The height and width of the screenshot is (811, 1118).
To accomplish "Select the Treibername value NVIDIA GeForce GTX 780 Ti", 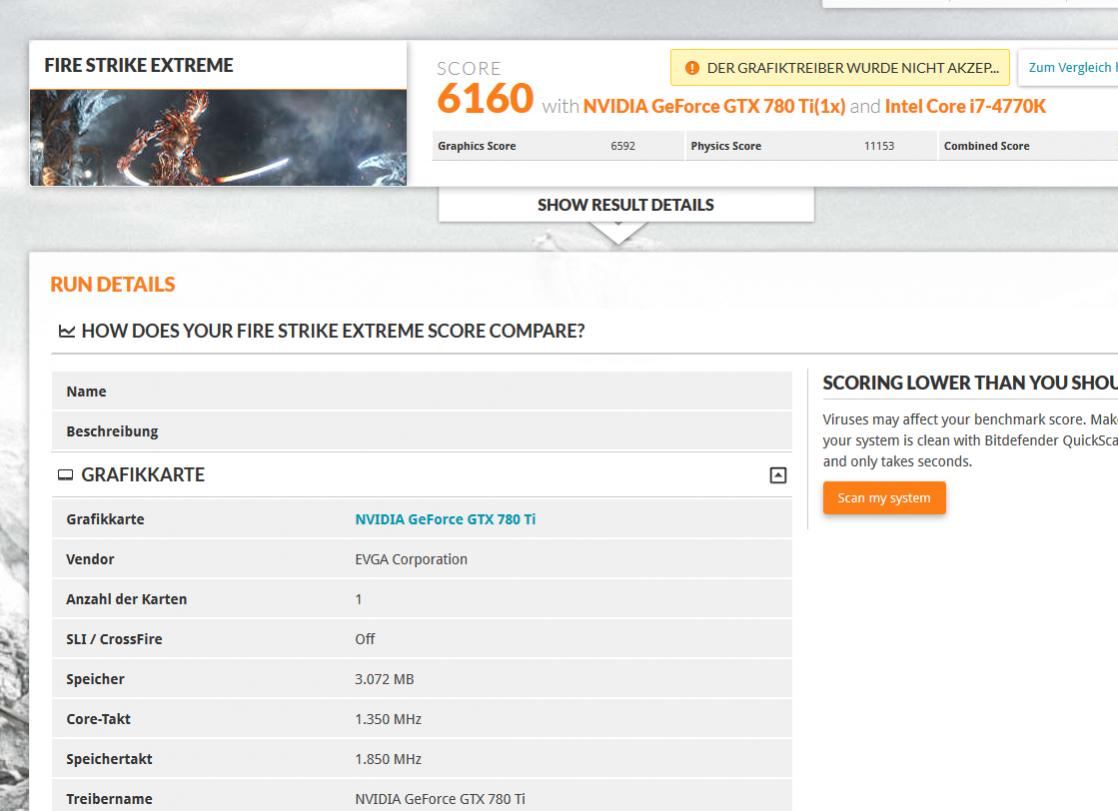I will (440, 799).
